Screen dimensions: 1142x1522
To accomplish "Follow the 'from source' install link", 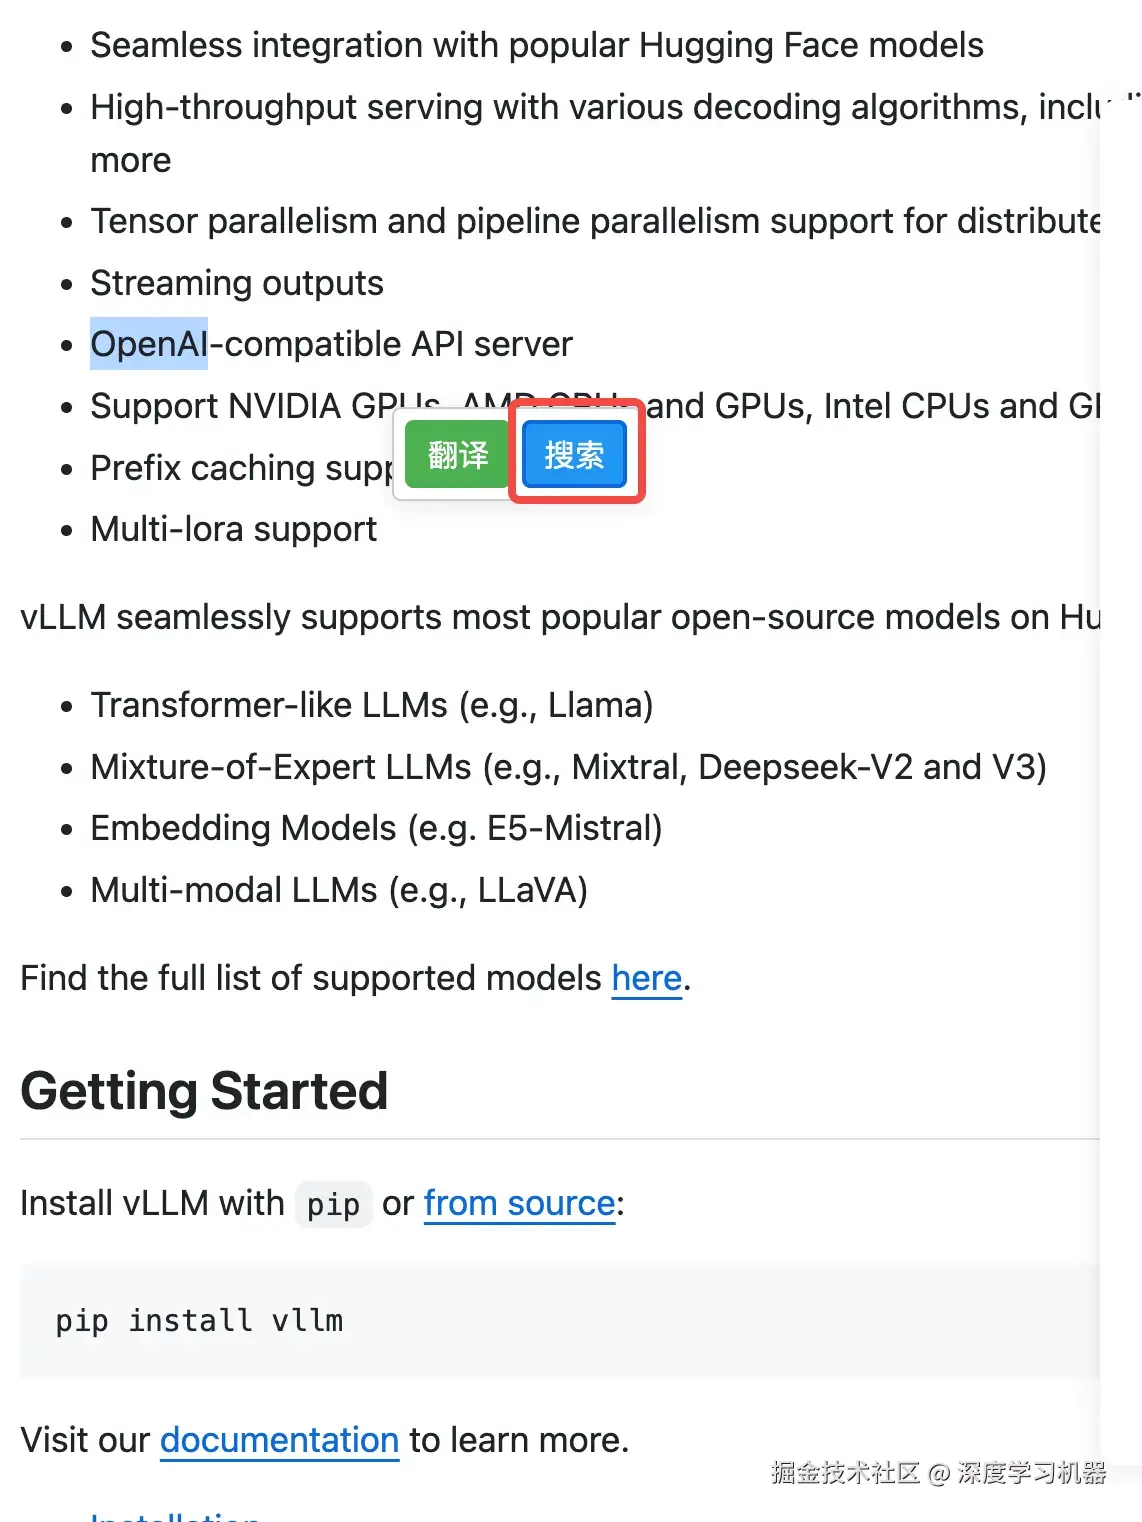I will click(519, 1203).
